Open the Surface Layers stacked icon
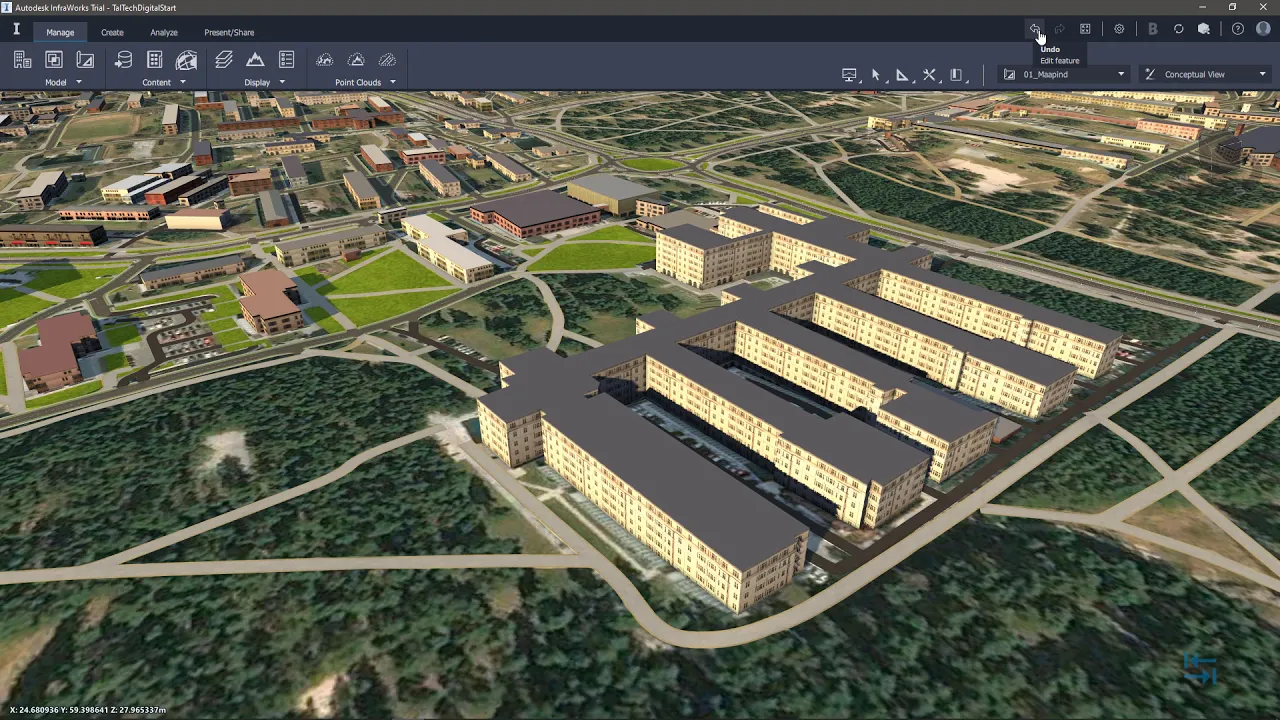The image size is (1280, 720). 224,60
